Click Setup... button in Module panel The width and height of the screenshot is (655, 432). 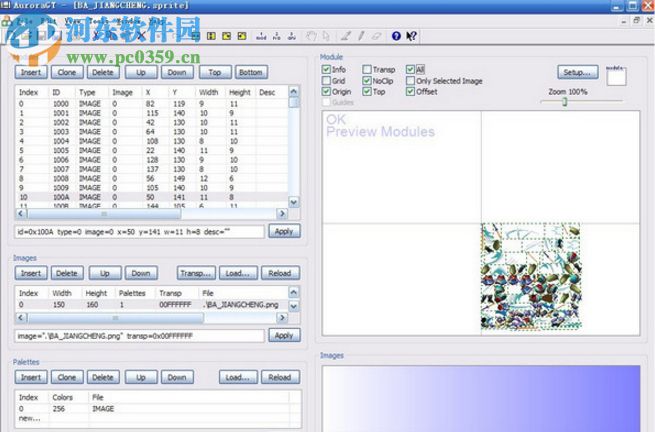[x=578, y=72]
